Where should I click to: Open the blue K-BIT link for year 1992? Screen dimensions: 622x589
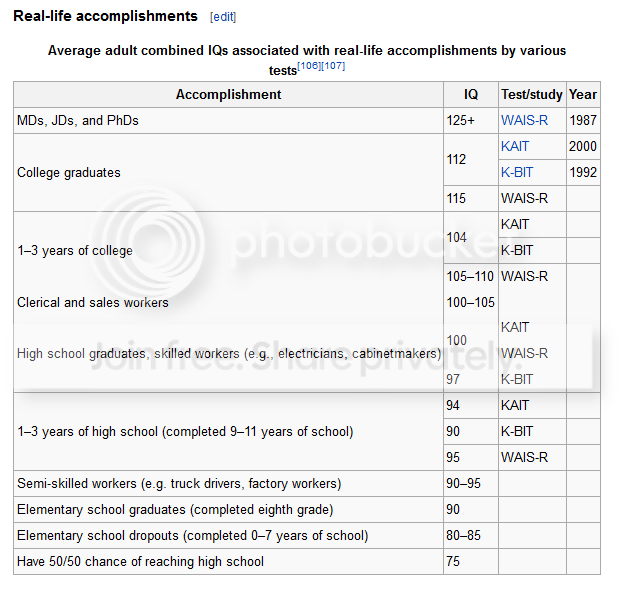click(517, 172)
